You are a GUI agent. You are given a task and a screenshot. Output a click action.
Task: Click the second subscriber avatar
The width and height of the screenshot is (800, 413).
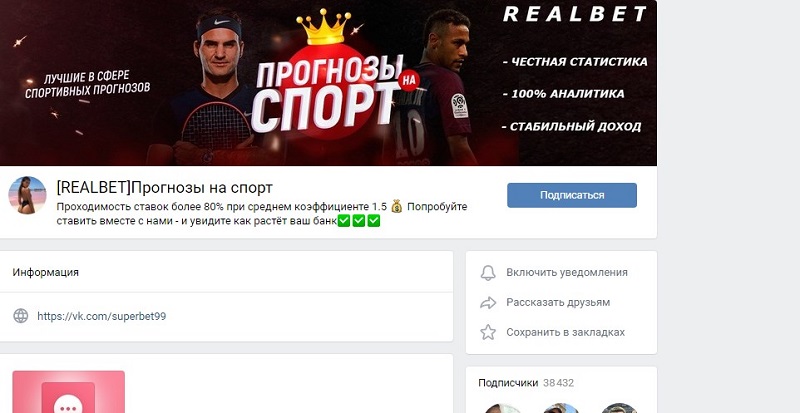tap(561, 408)
